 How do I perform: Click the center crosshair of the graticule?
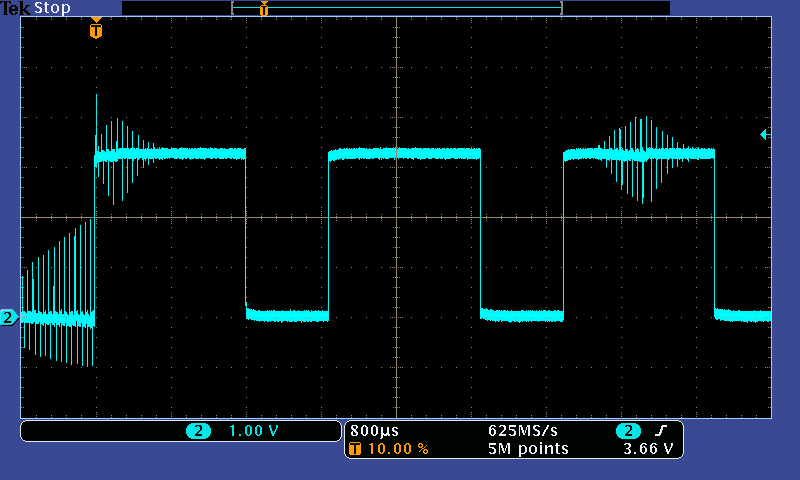[397, 217]
